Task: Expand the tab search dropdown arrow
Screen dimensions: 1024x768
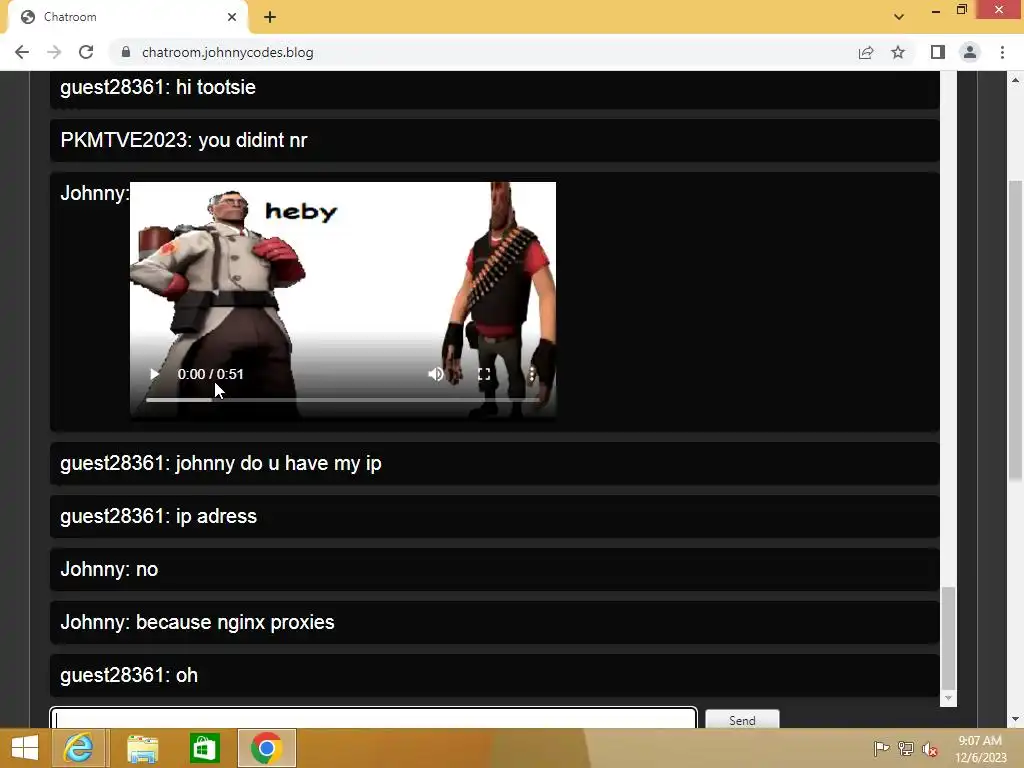Action: pyautogui.click(x=899, y=17)
